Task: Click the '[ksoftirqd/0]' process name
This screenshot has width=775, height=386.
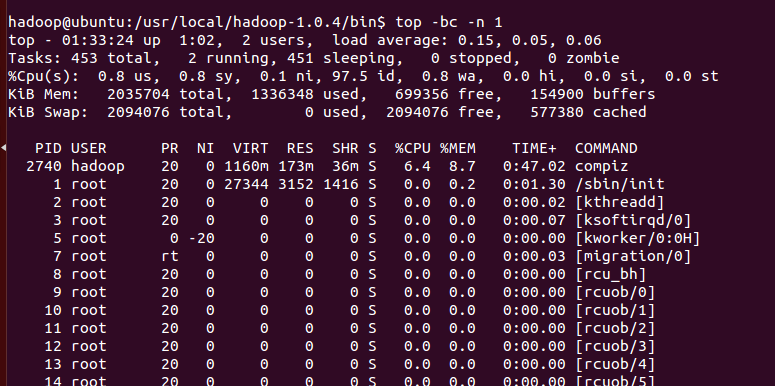Action: tap(633, 220)
